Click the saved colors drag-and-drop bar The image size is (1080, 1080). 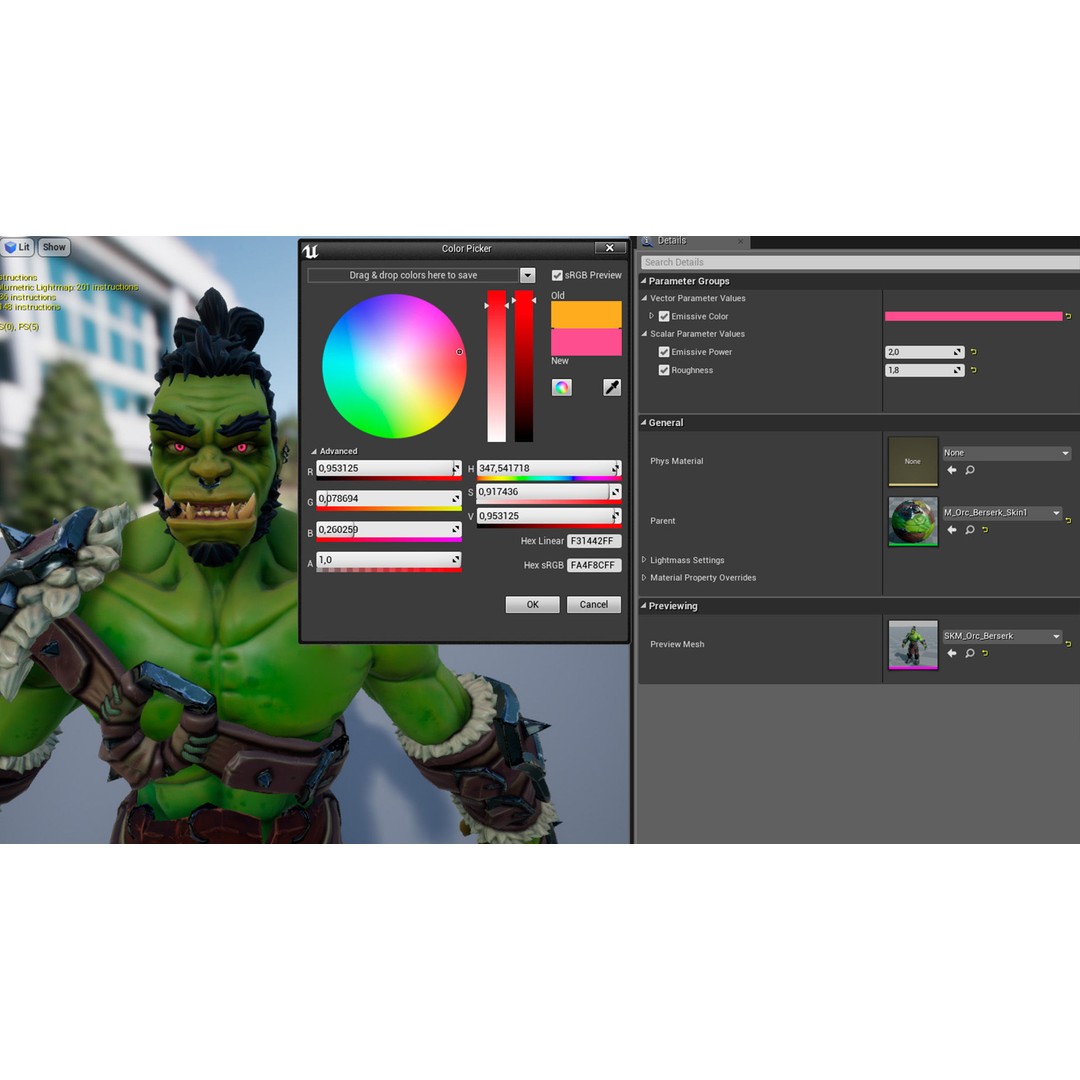413,276
